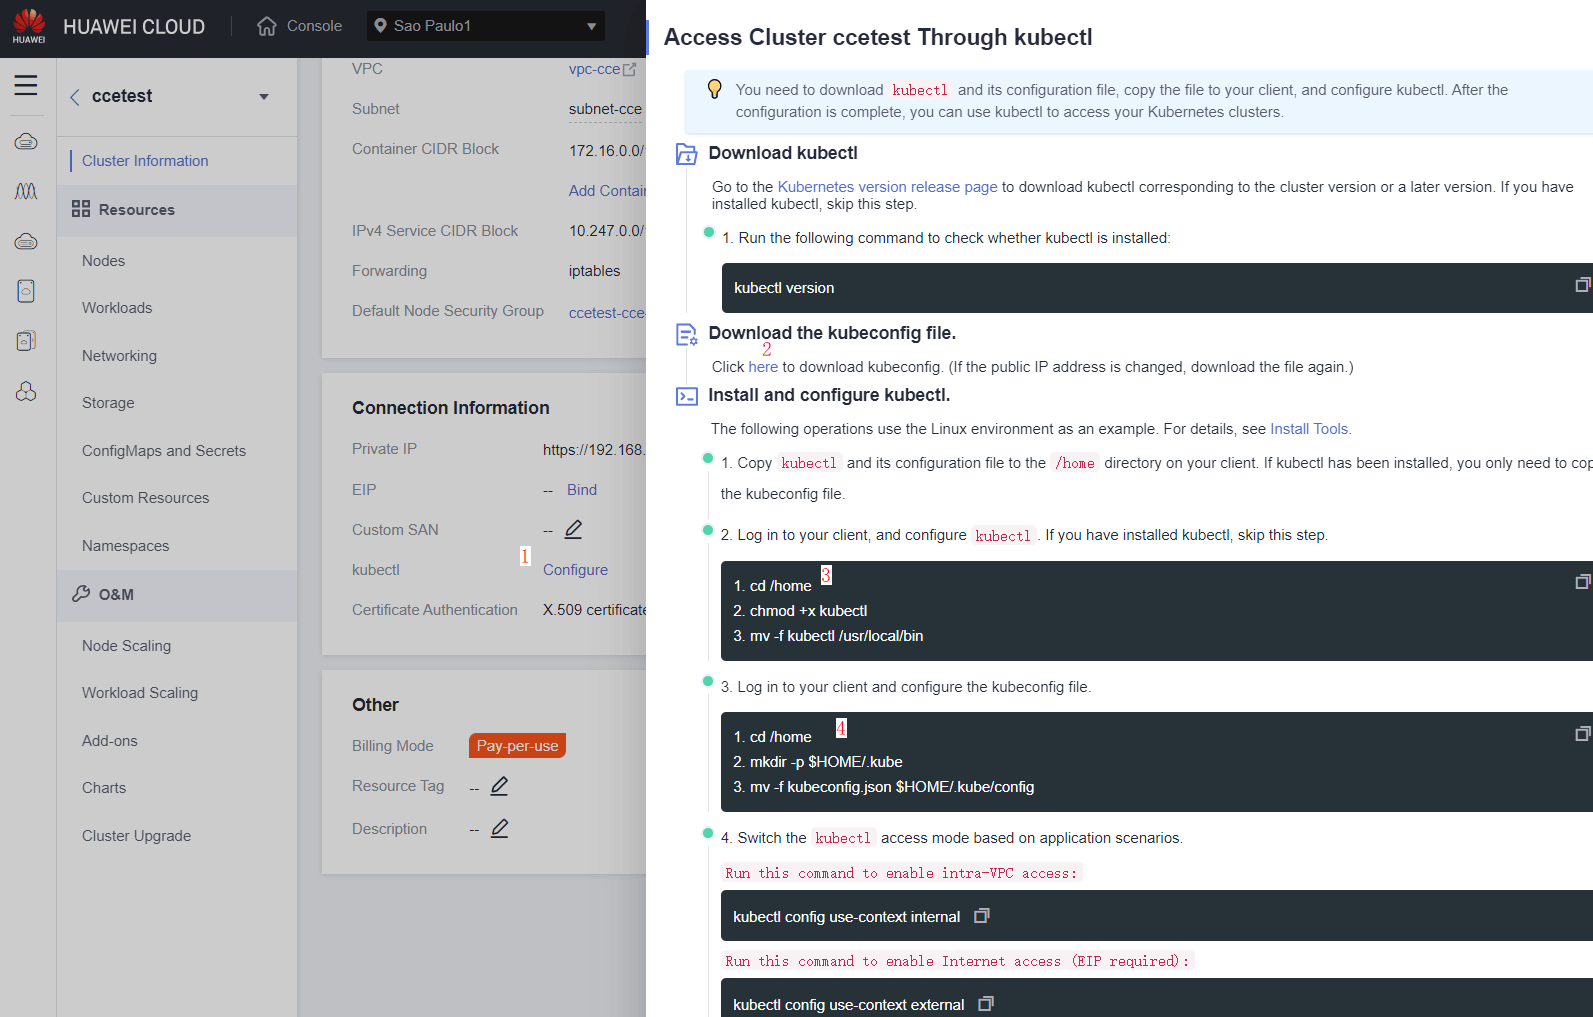The width and height of the screenshot is (1593, 1017).
Task: Click the Huawei Cloud logo
Action: (29, 26)
